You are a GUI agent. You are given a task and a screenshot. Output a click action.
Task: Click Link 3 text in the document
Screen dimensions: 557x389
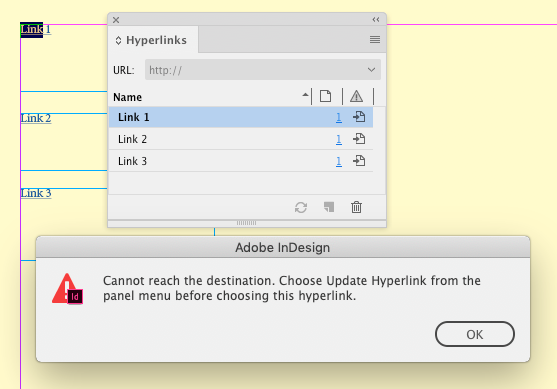pyautogui.click(x=36, y=193)
